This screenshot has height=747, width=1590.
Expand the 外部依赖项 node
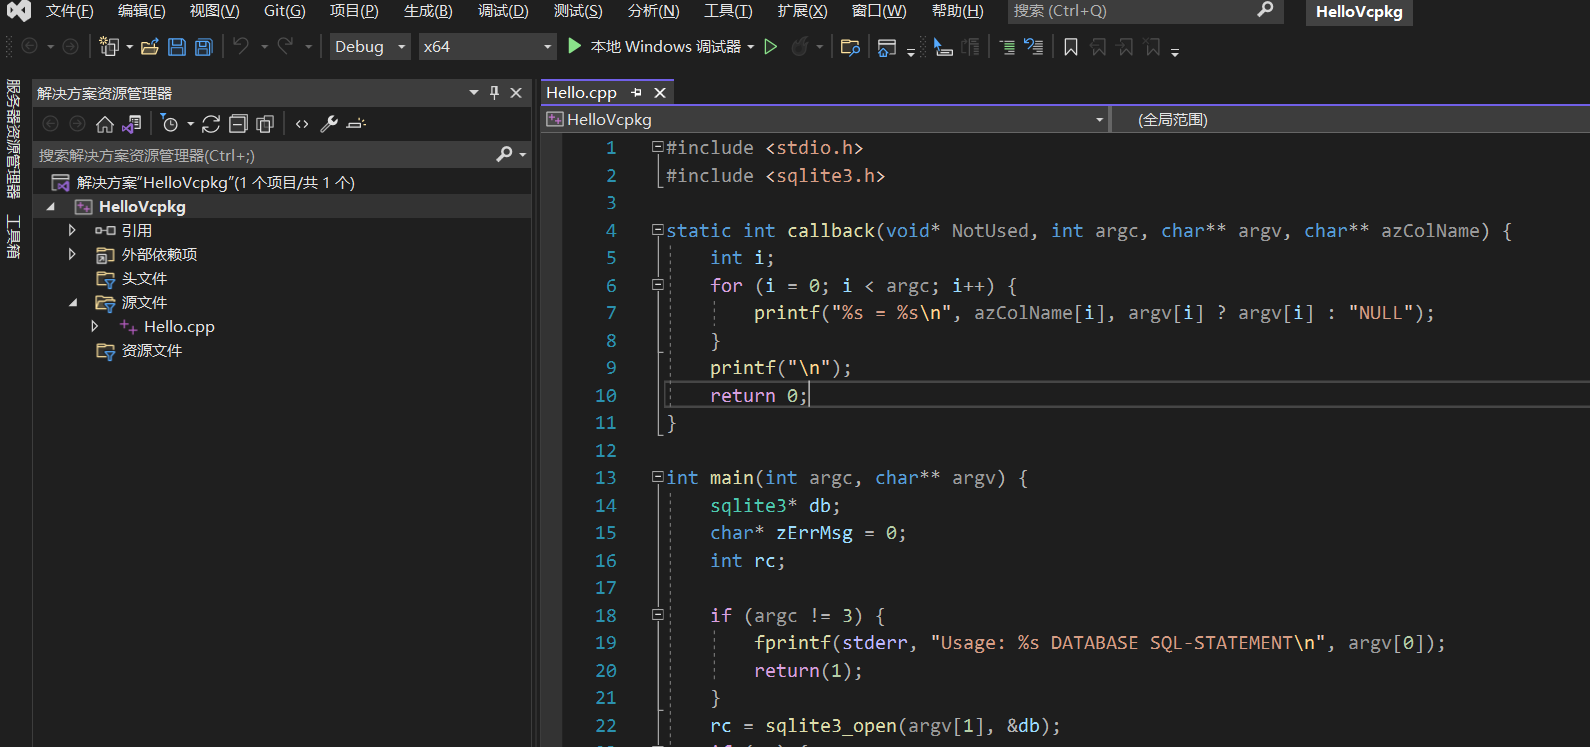(x=72, y=254)
